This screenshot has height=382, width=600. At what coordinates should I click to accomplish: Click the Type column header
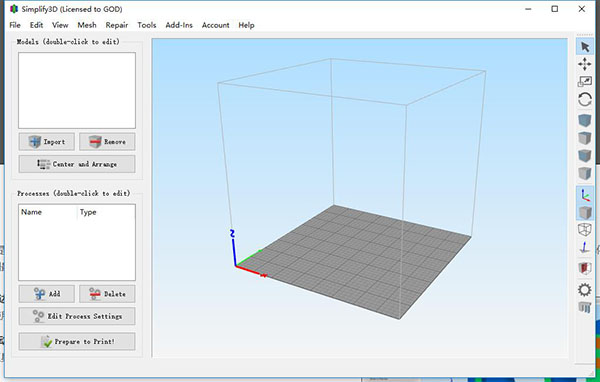(88, 212)
